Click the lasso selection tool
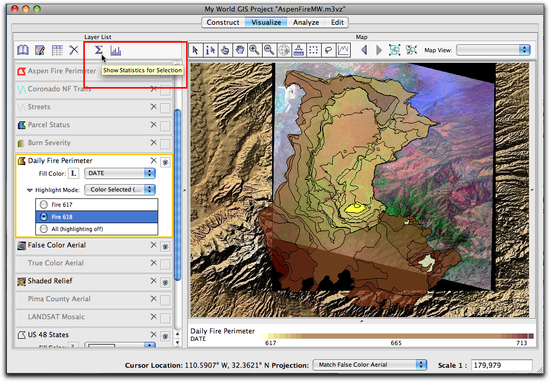 click(x=328, y=50)
